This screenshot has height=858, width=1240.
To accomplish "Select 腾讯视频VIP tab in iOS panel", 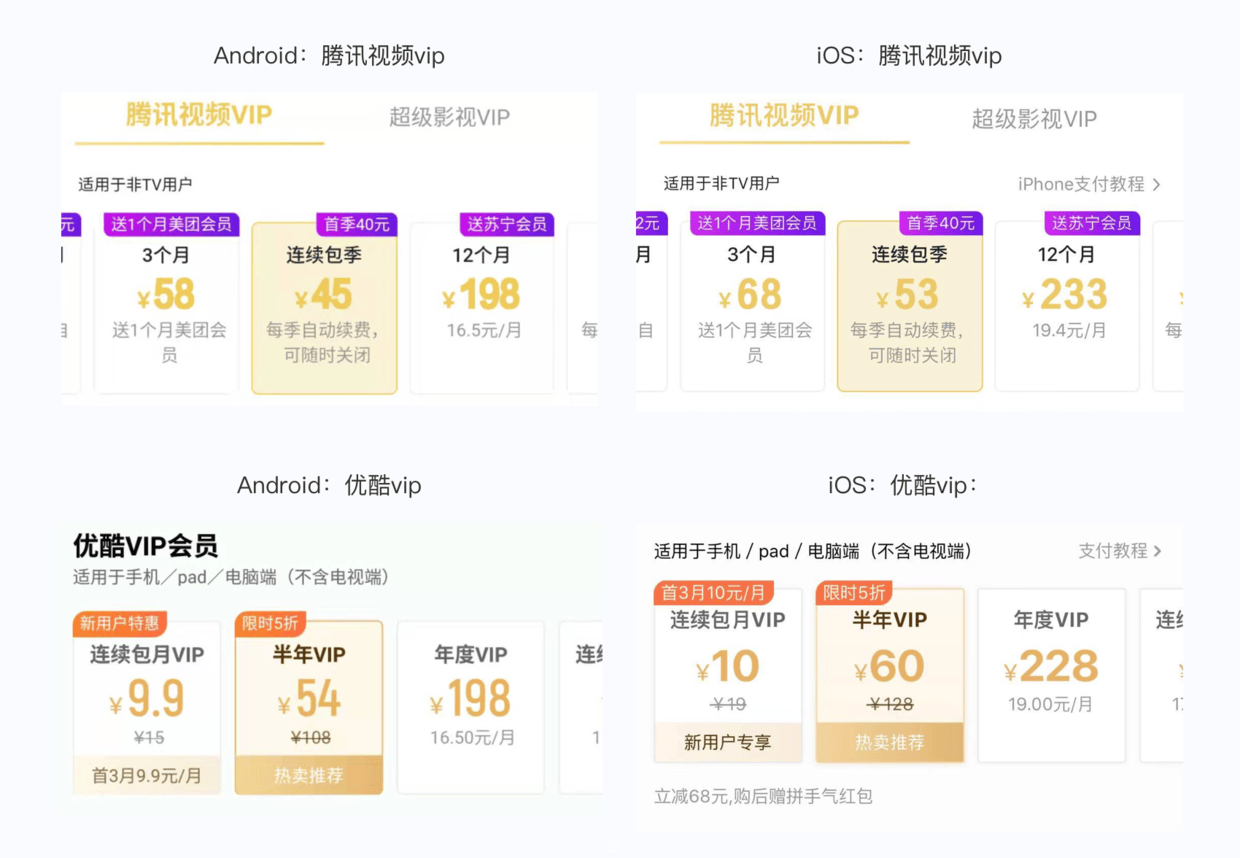I will click(x=784, y=116).
